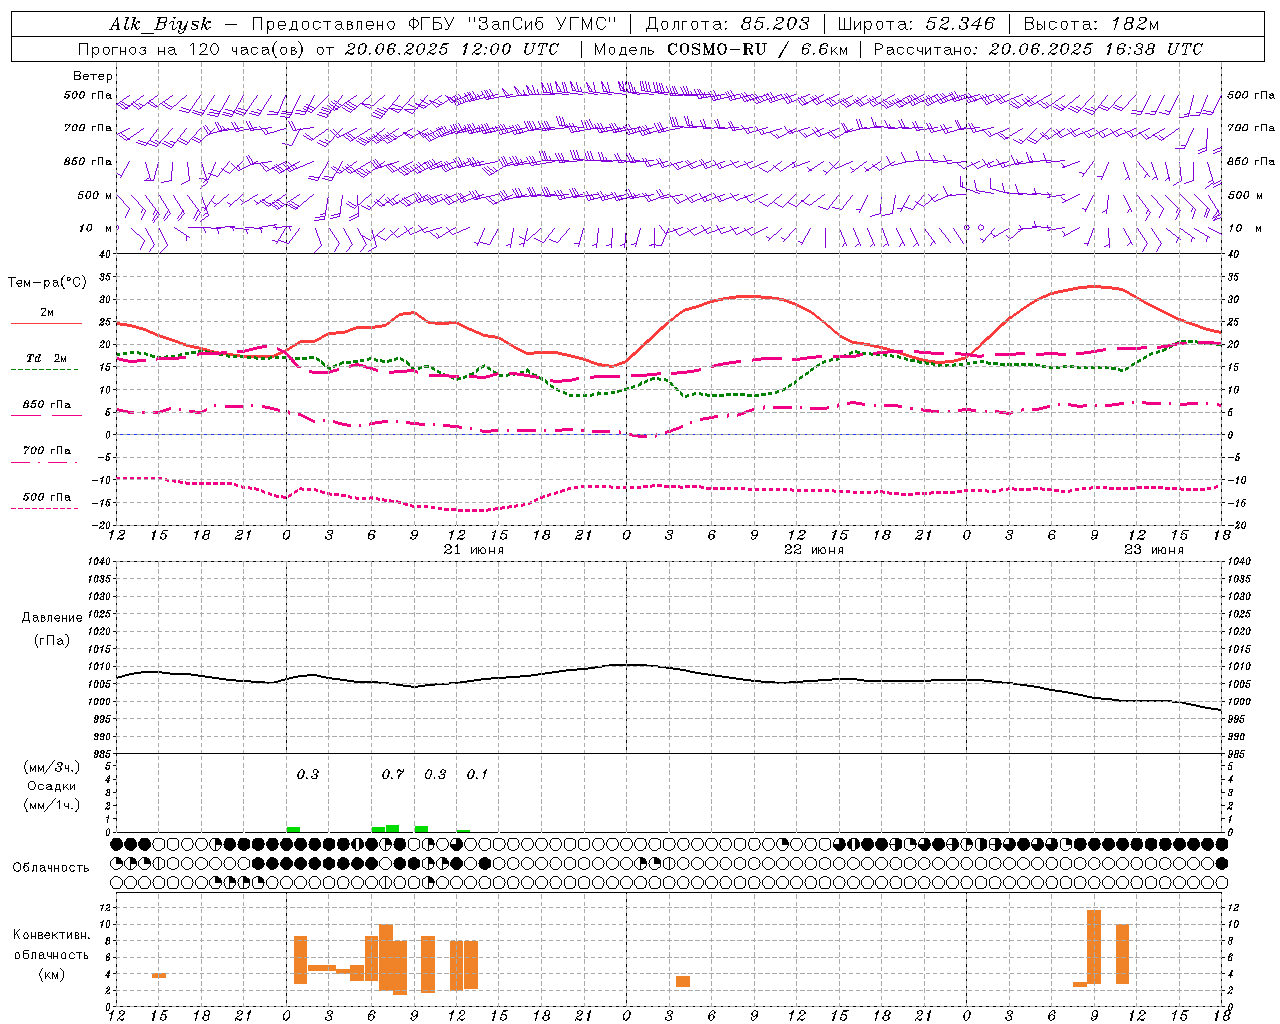Click the '(гПа)' unit under Давление

tap(52, 641)
